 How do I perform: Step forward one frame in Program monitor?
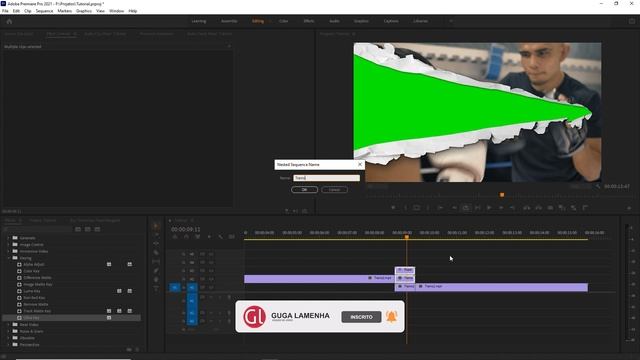[x=501, y=208]
